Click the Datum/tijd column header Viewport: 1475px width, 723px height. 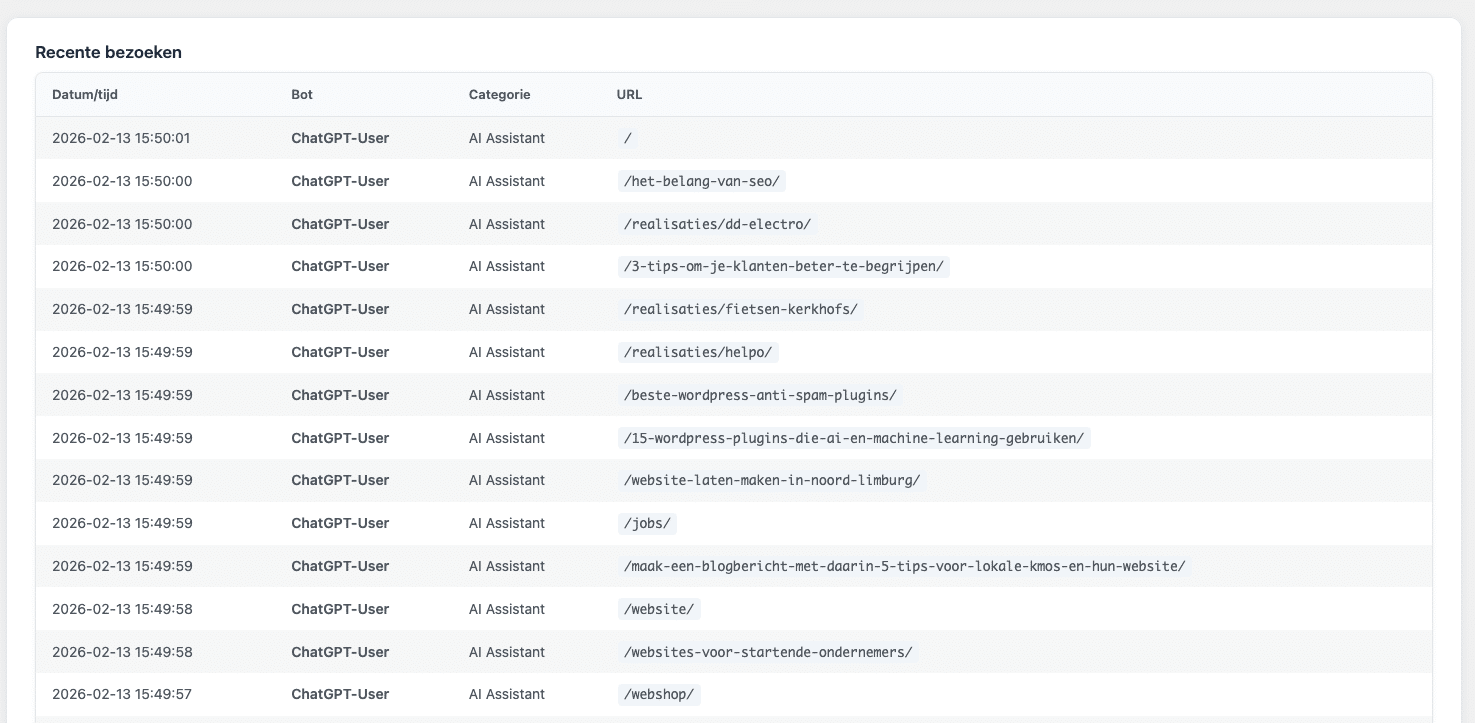(85, 95)
